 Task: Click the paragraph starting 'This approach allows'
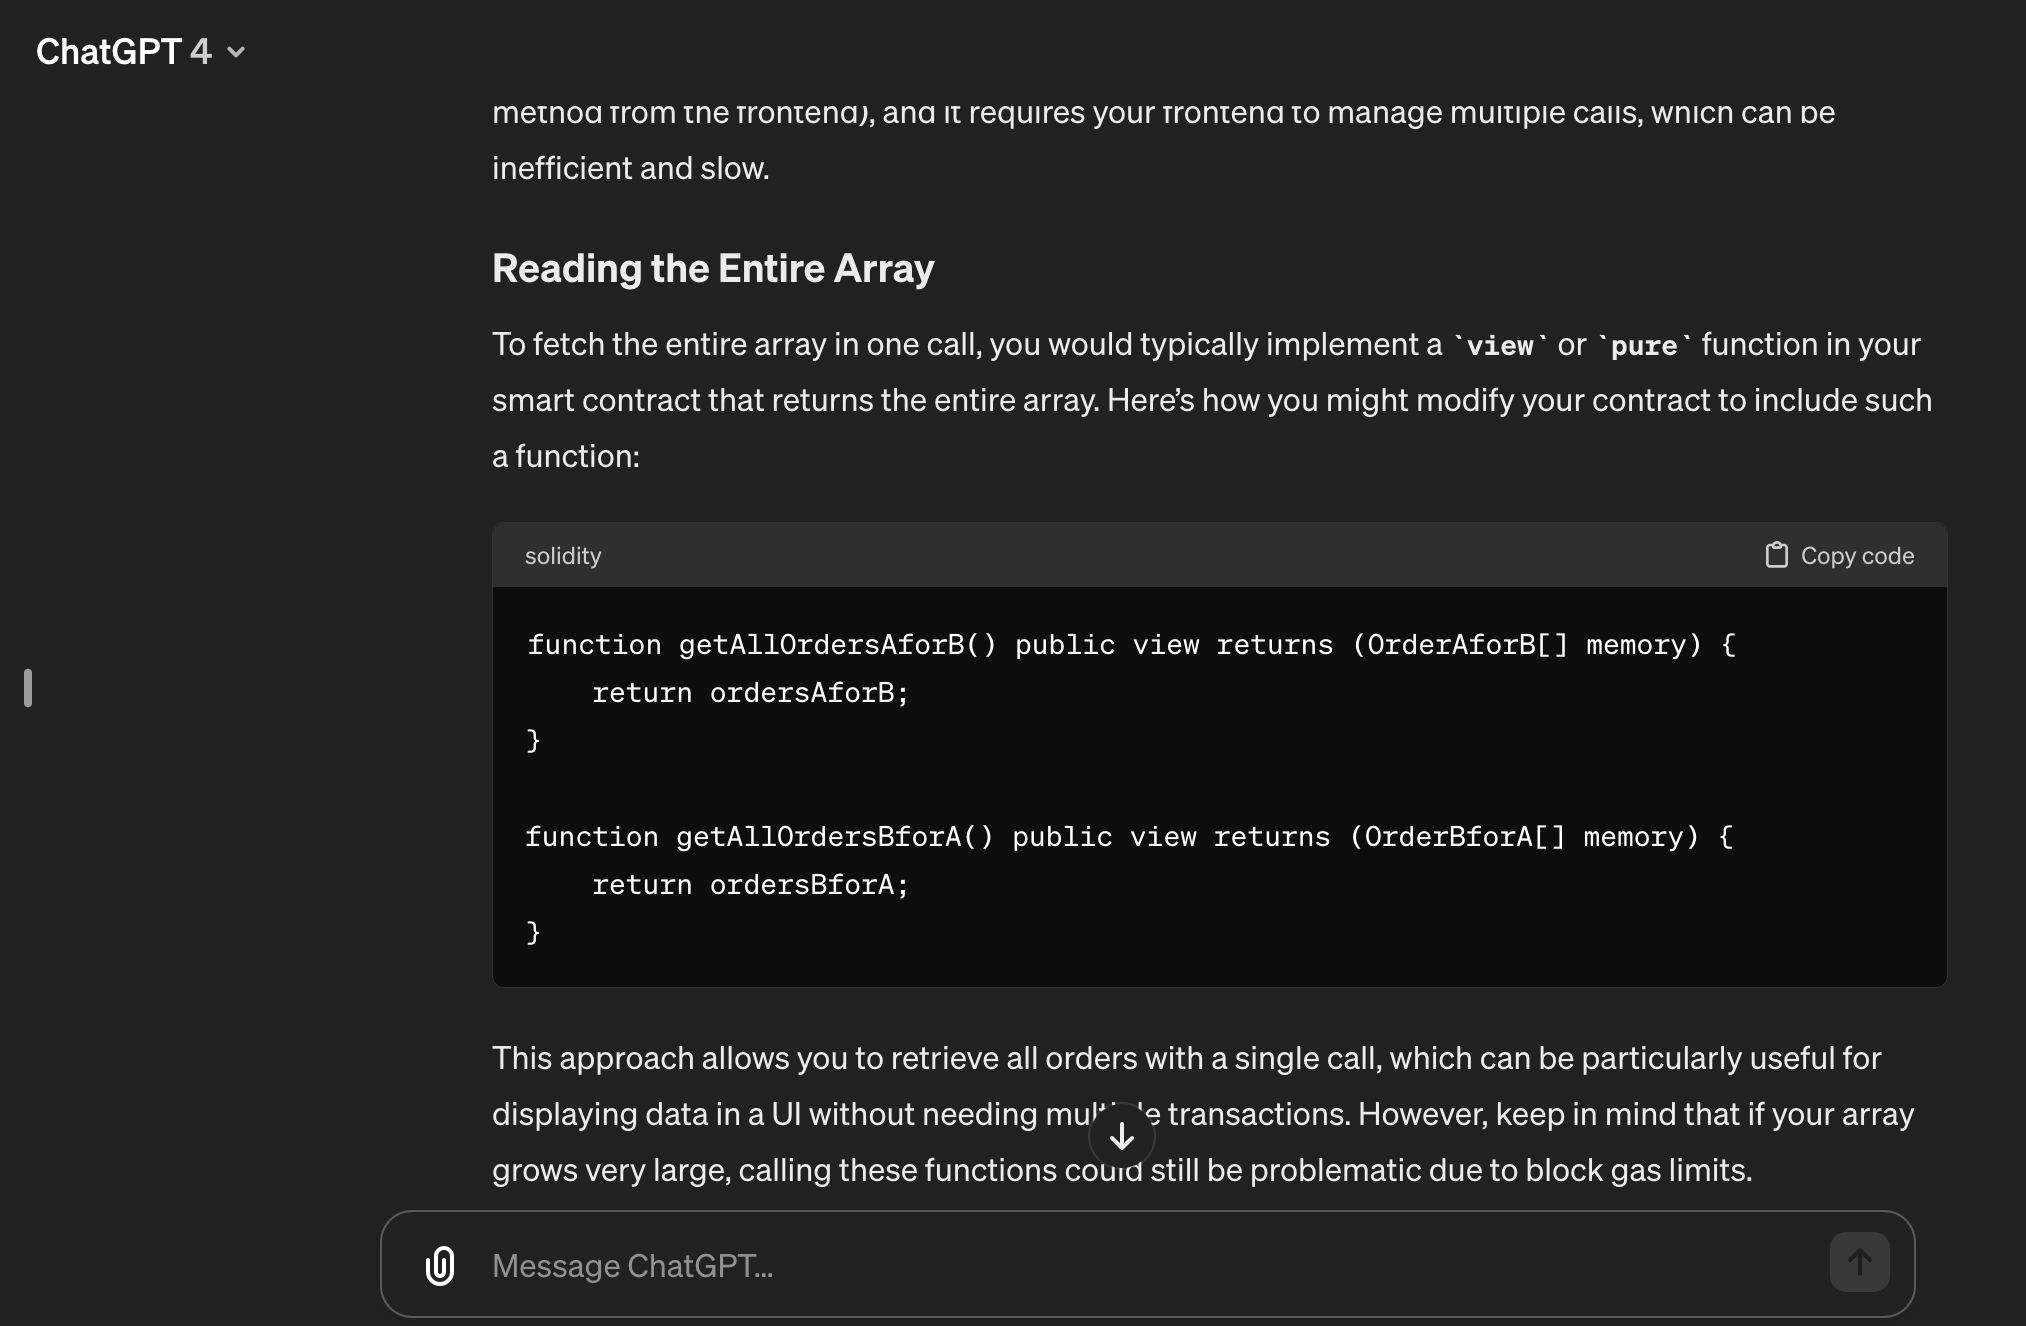coord(1203,1114)
